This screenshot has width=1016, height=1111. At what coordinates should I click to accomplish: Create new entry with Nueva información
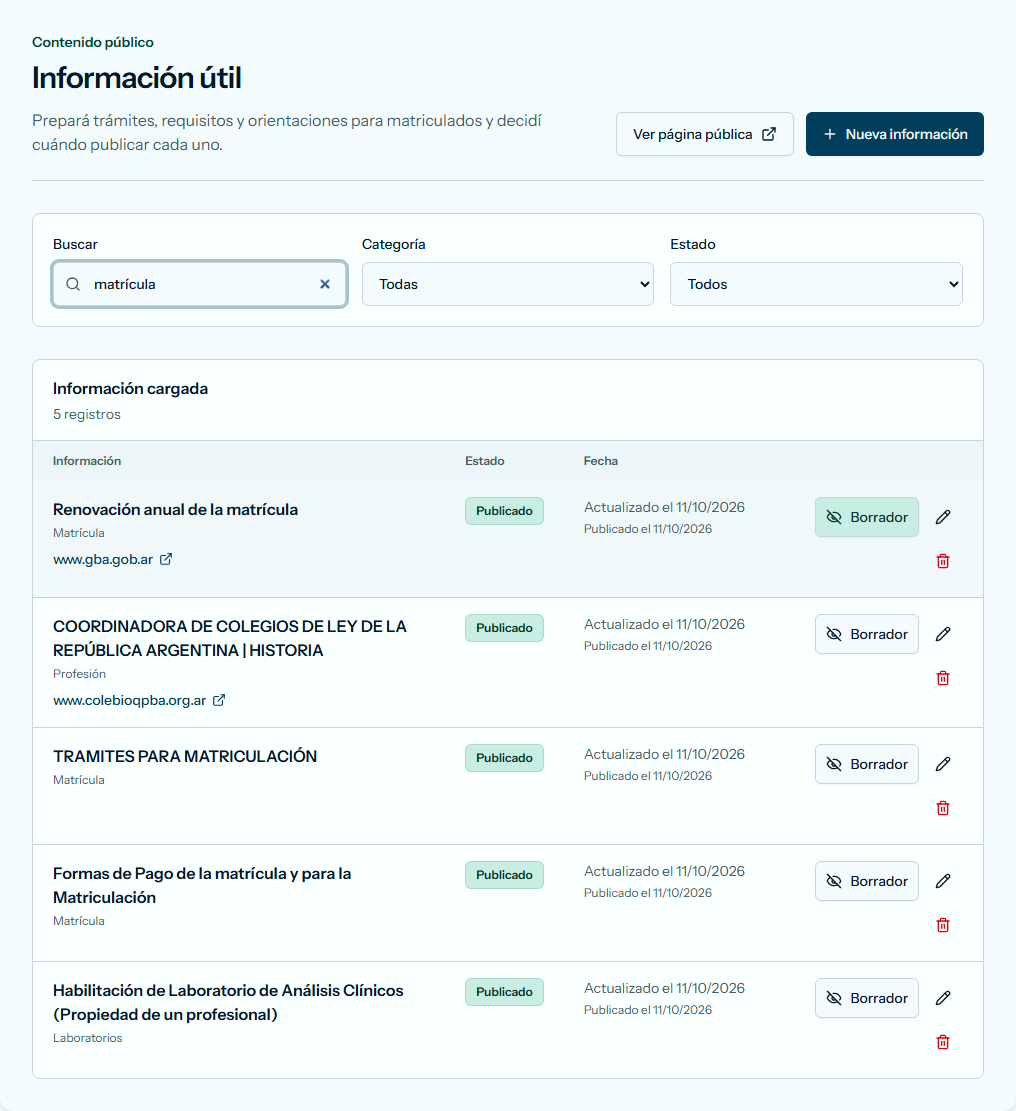894,134
